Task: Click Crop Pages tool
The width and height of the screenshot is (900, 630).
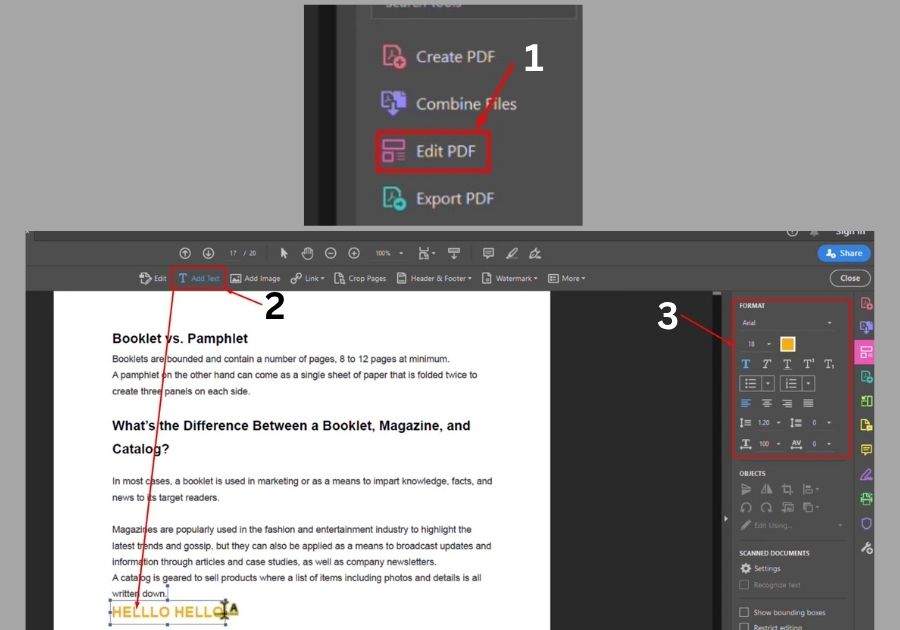Action: [x=360, y=278]
